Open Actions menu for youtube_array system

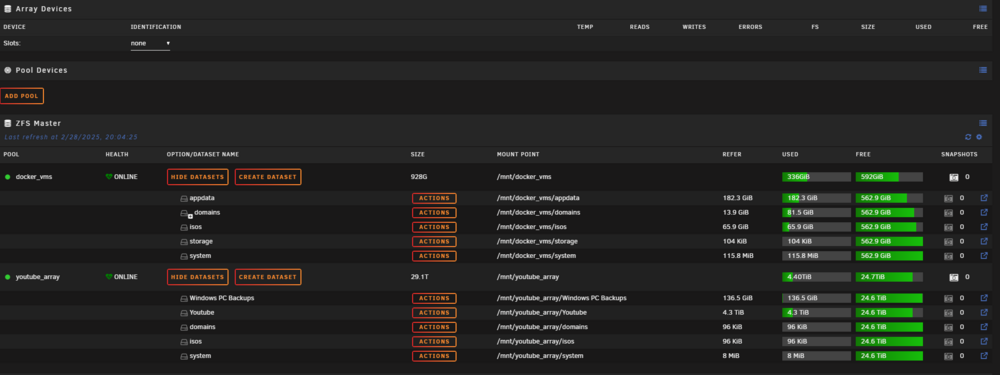point(434,356)
